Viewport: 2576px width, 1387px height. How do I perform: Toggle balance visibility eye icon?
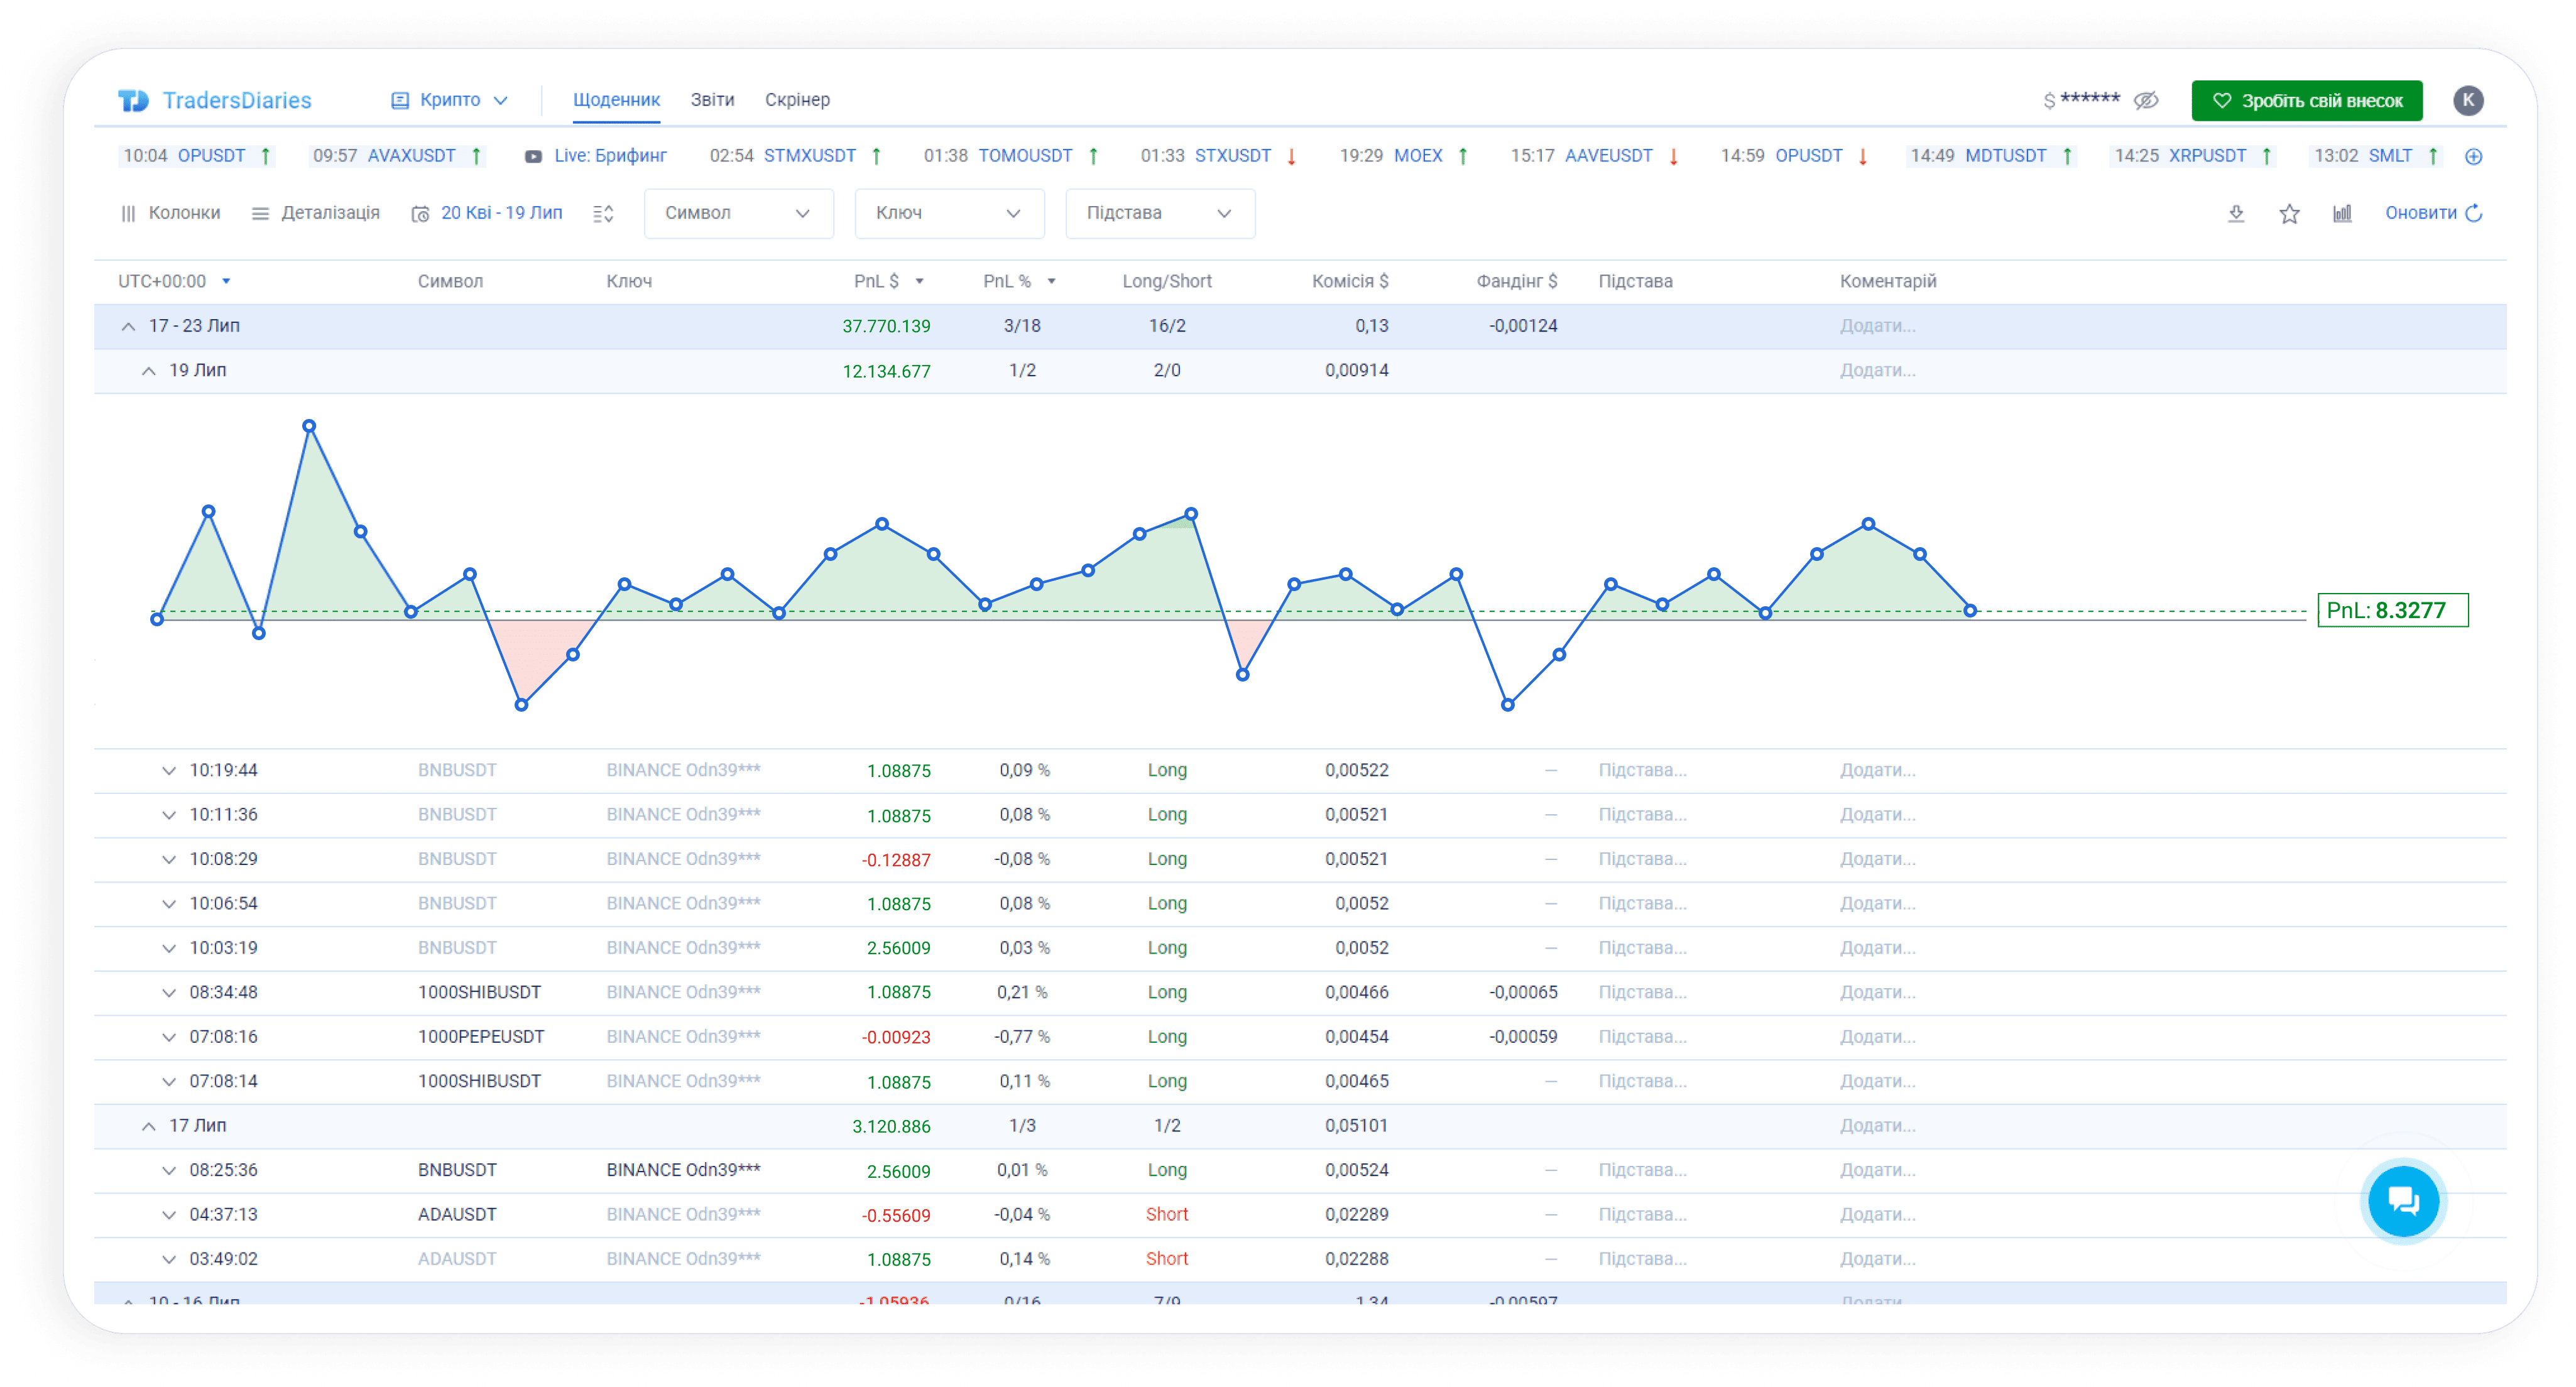point(2146,100)
